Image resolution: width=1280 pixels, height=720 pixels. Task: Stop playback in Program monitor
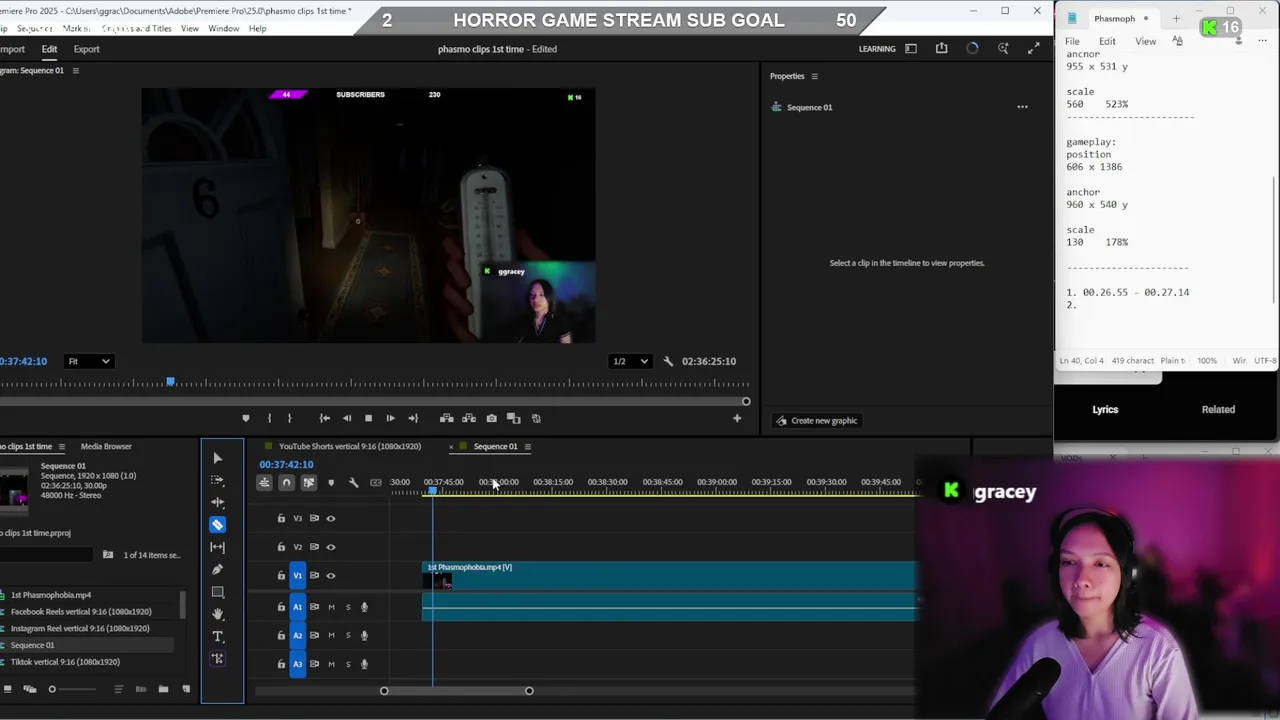(x=368, y=418)
